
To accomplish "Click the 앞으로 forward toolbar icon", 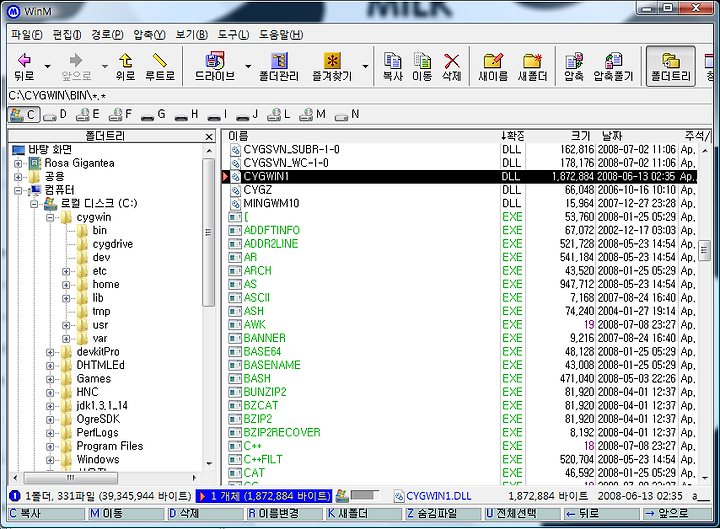I will tap(76, 67).
